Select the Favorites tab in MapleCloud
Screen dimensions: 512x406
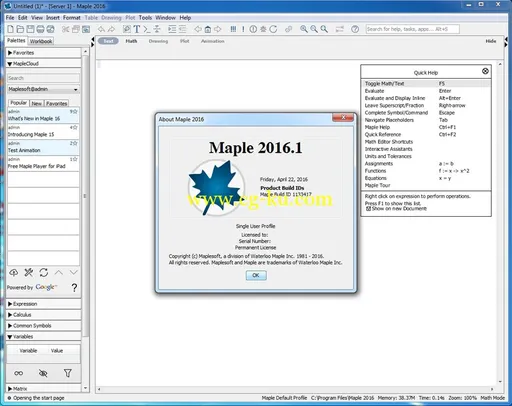coord(57,103)
